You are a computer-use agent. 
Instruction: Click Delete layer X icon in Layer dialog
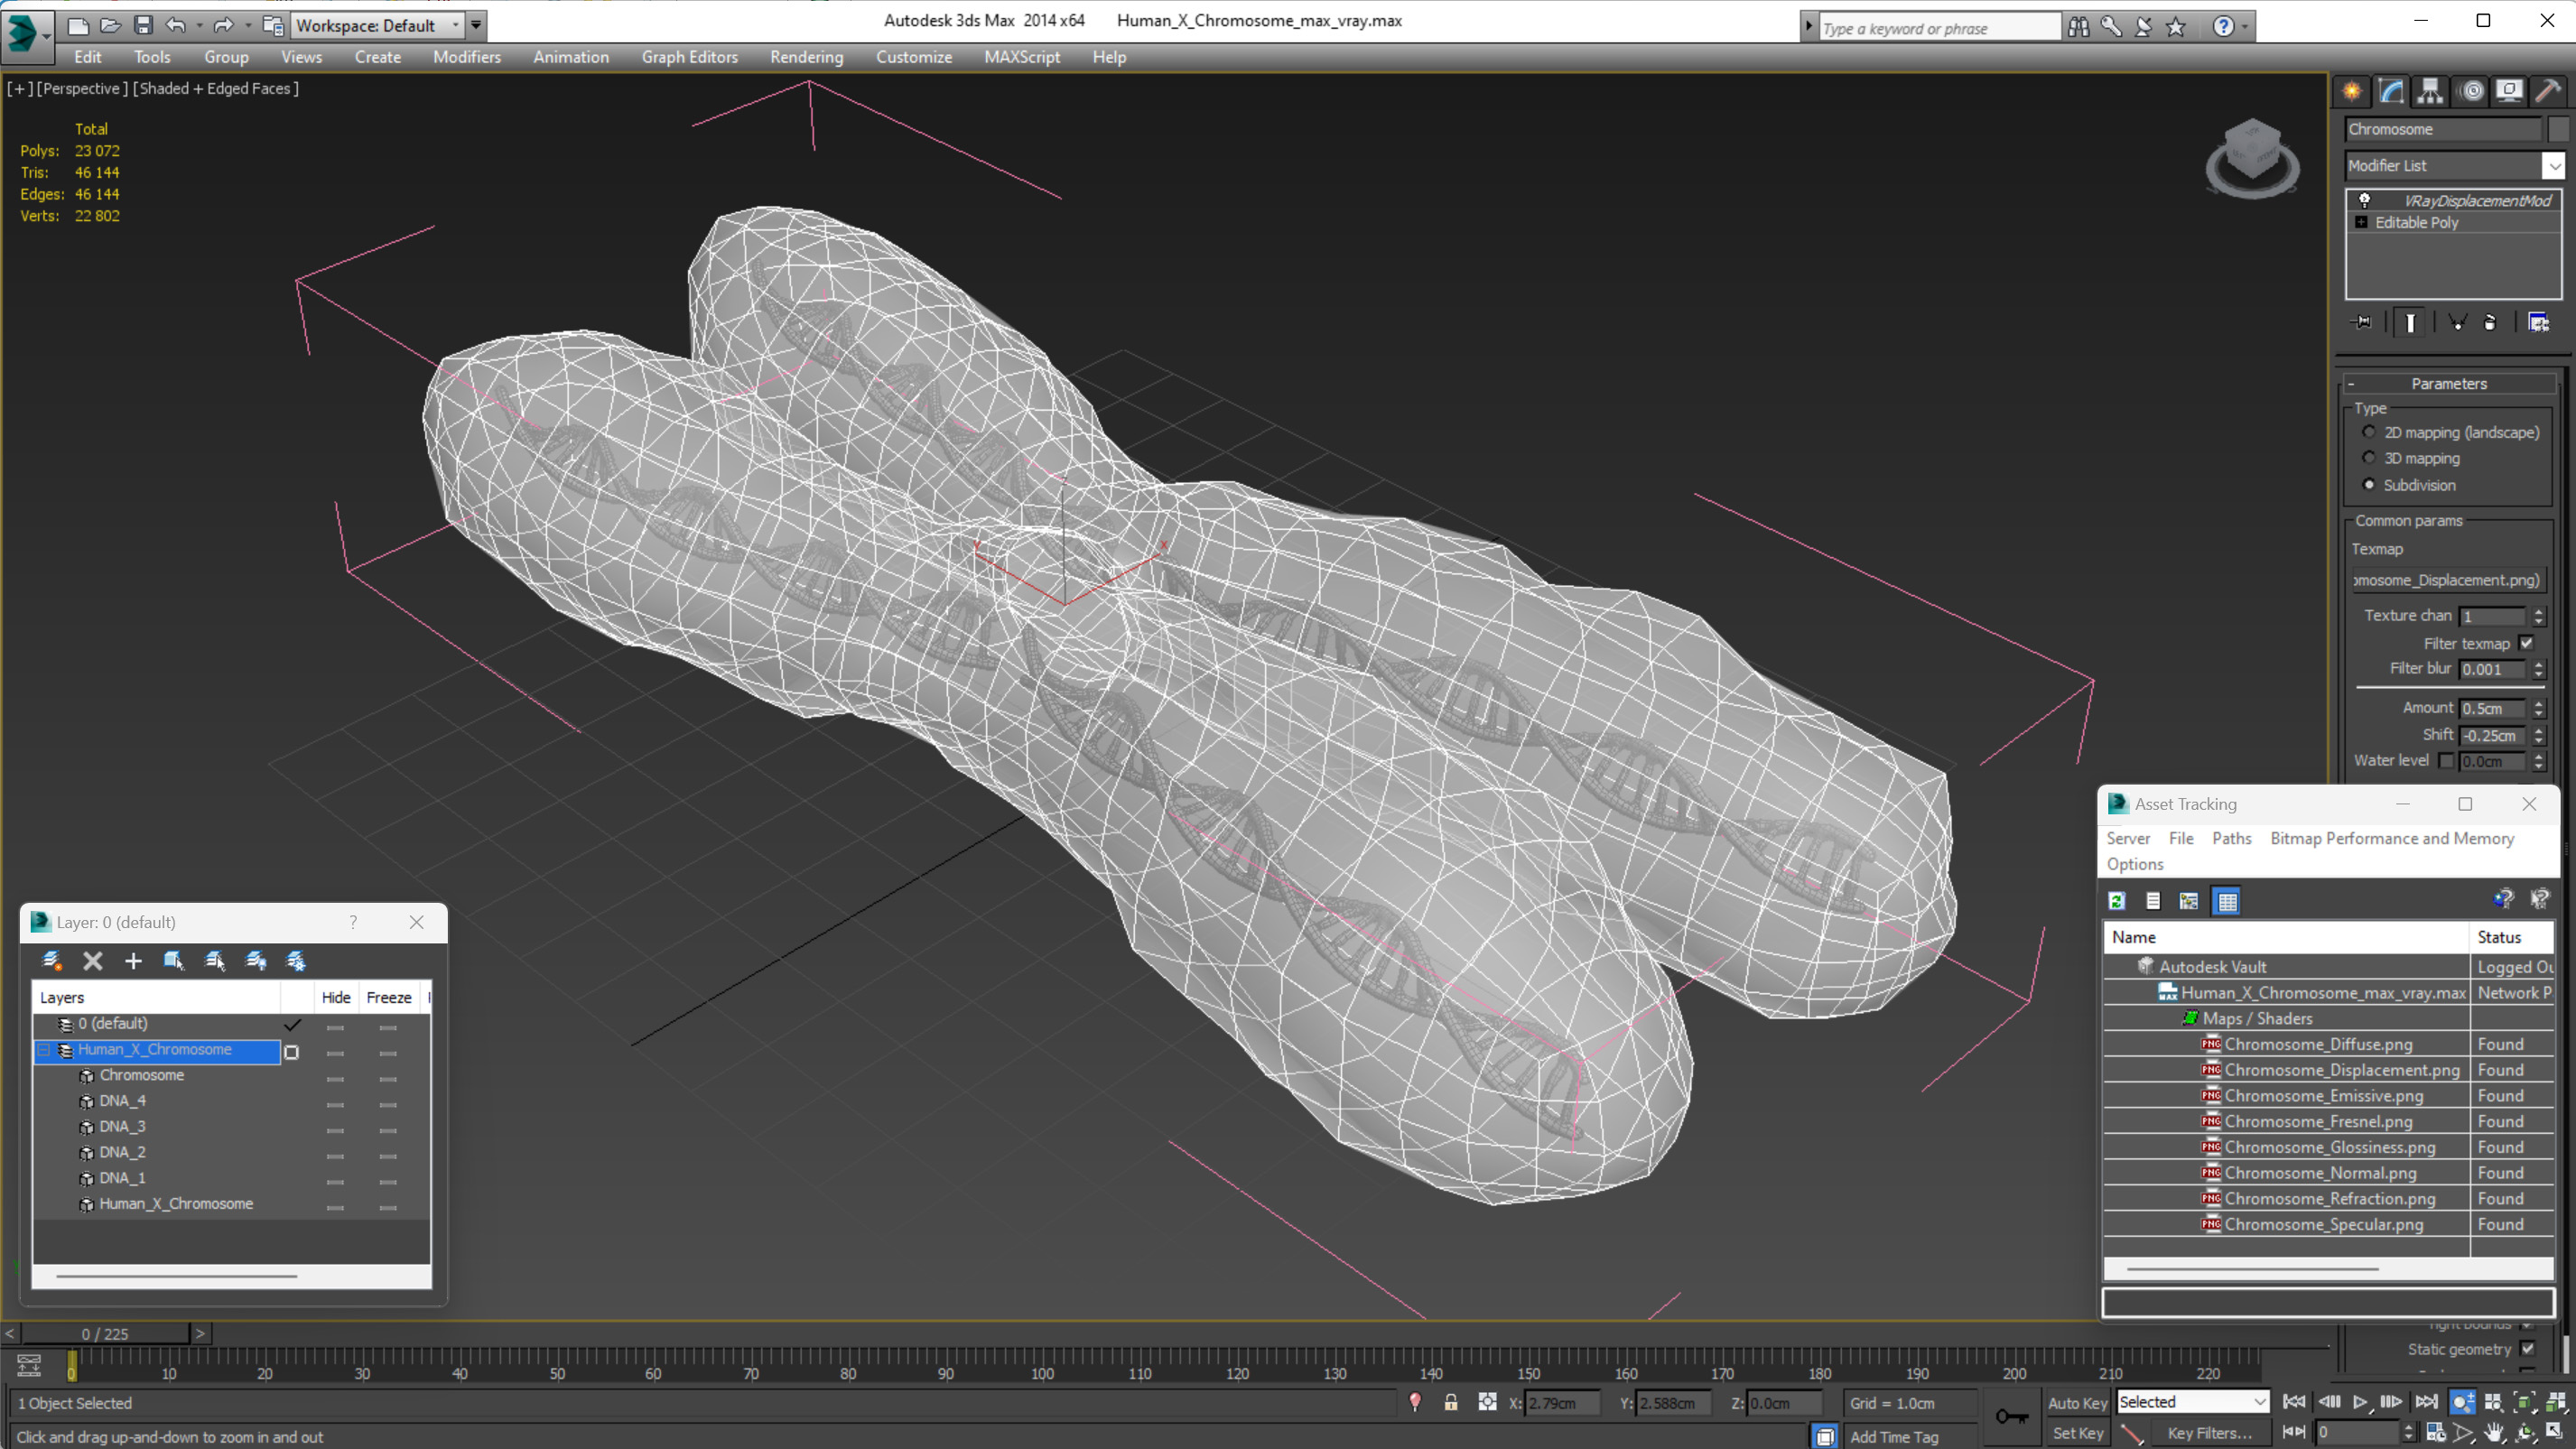click(93, 961)
